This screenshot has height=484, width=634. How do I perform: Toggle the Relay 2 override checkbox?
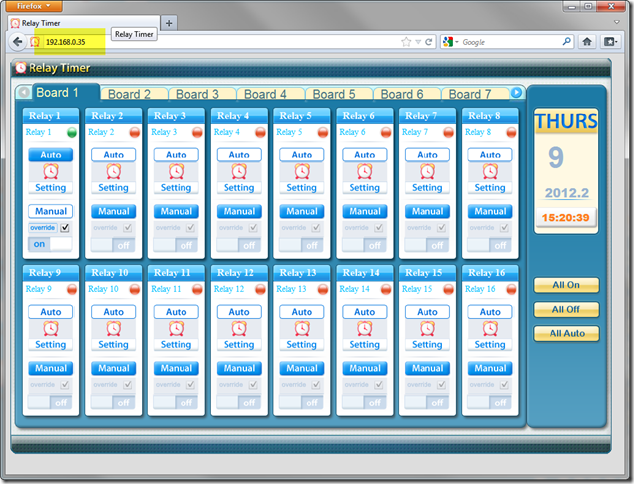[x=127, y=228]
